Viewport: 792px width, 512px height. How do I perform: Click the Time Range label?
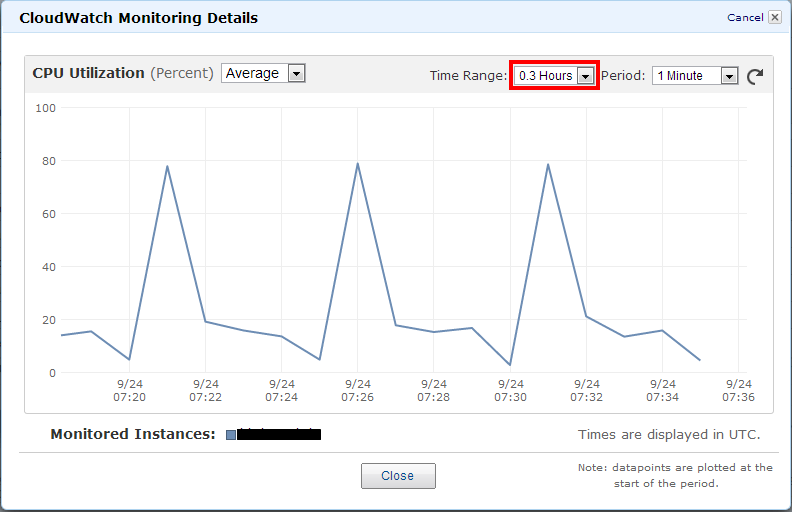click(x=468, y=76)
